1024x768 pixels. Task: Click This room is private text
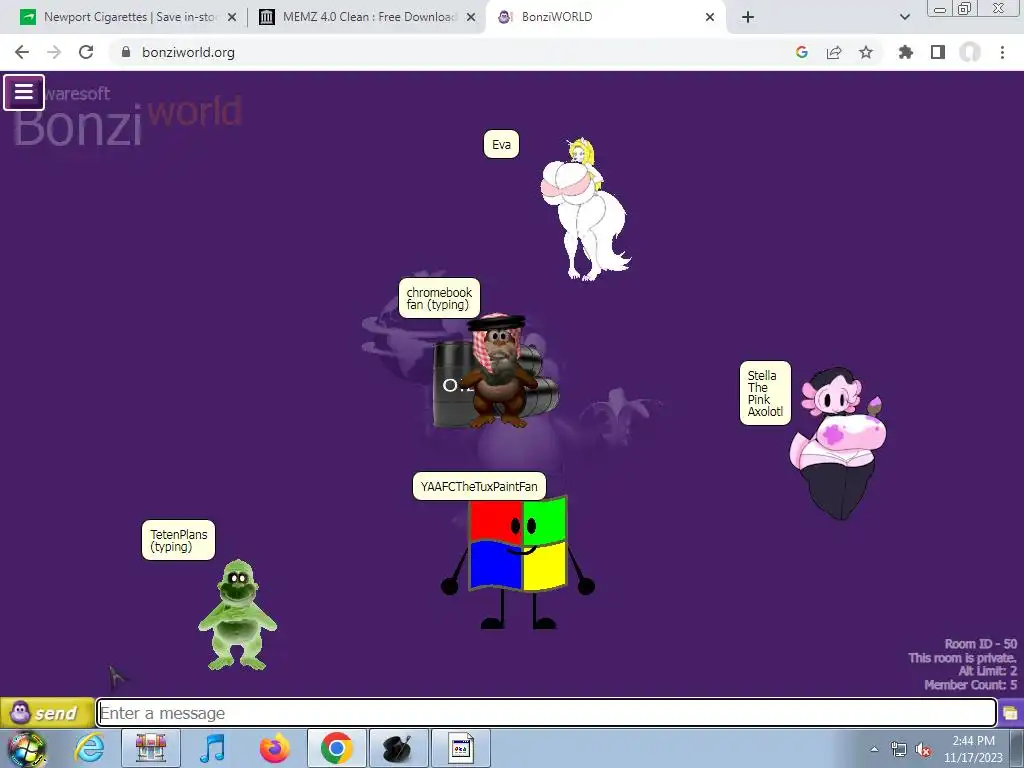coord(962,658)
